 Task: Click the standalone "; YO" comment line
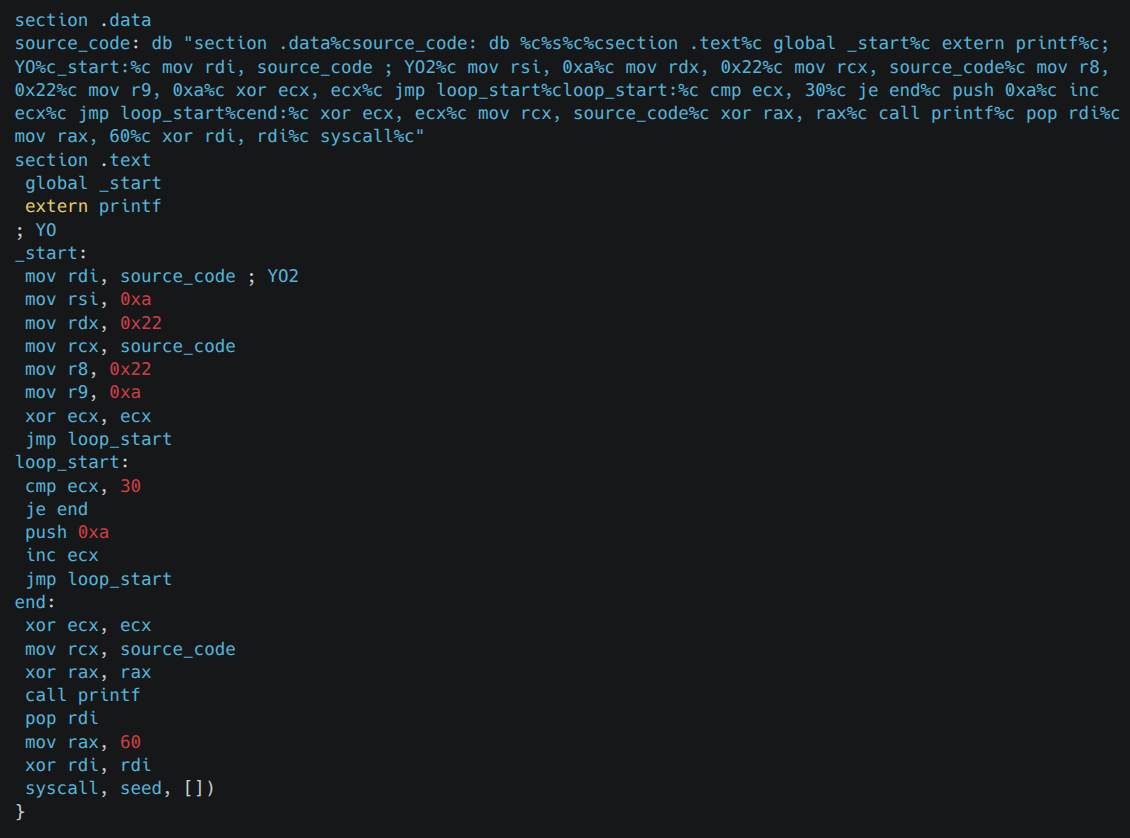[36, 230]
